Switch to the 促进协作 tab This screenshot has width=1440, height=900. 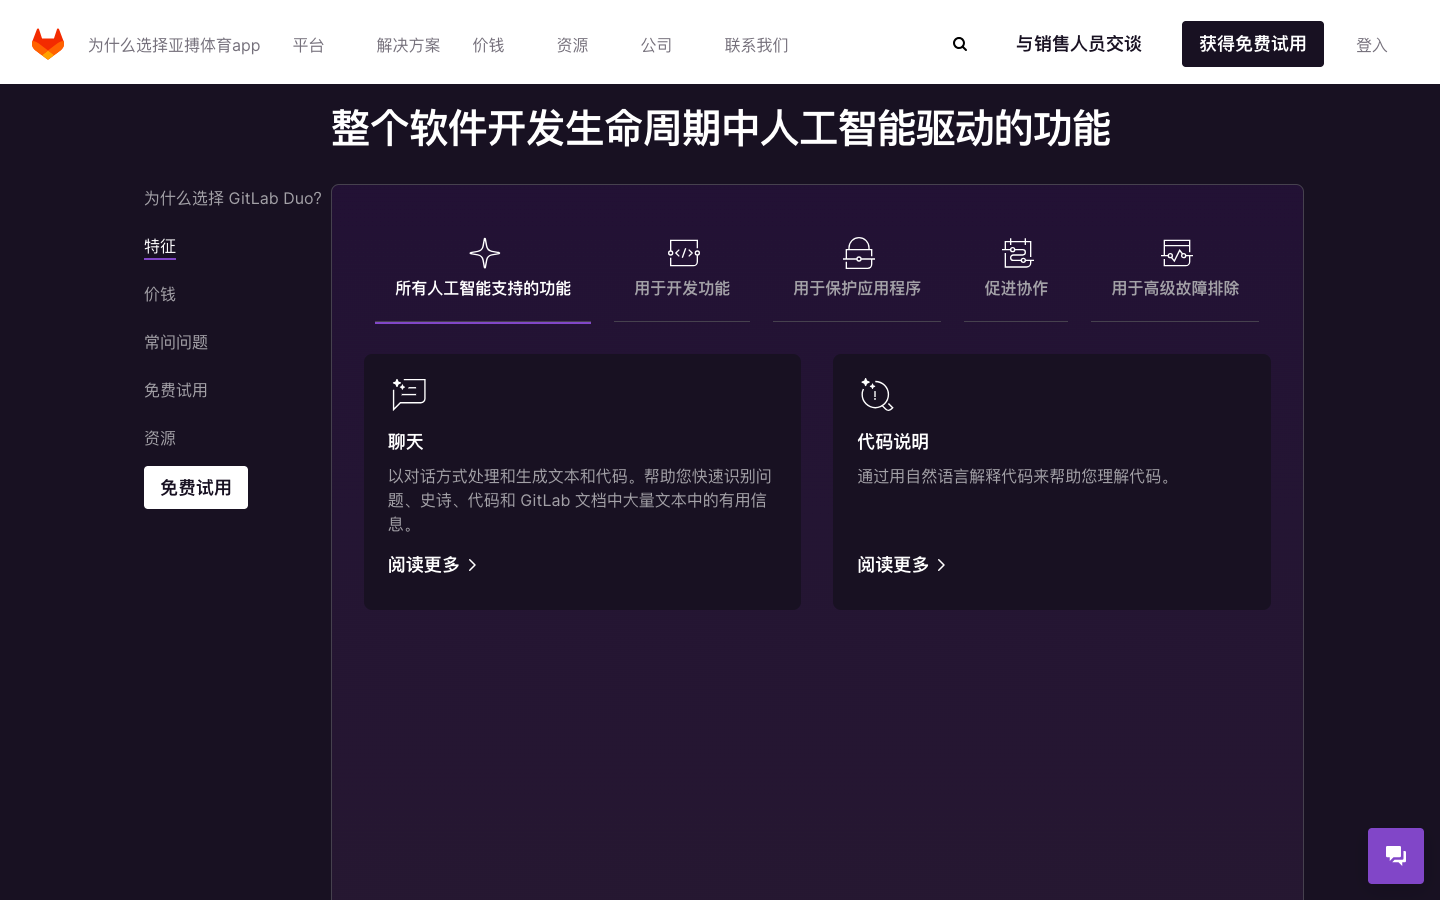(1016, 288)
